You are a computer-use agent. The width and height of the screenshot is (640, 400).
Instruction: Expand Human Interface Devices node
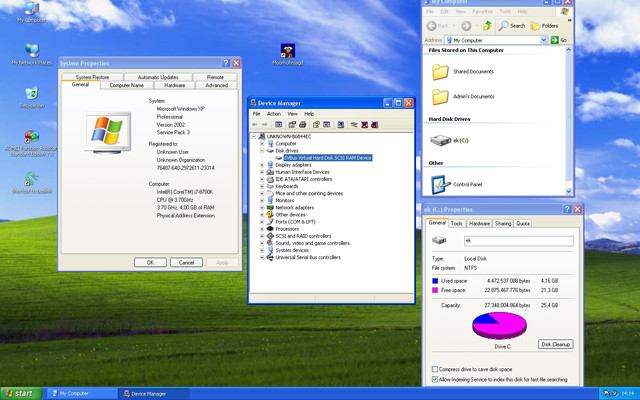(262, 172)
